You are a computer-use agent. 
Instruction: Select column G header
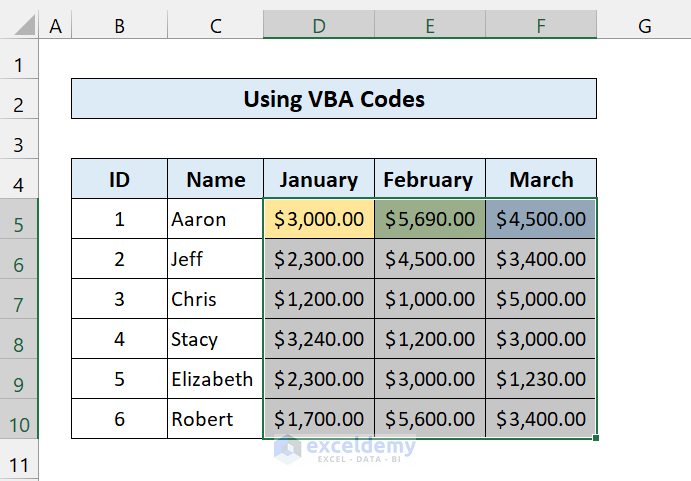point(643,26)
